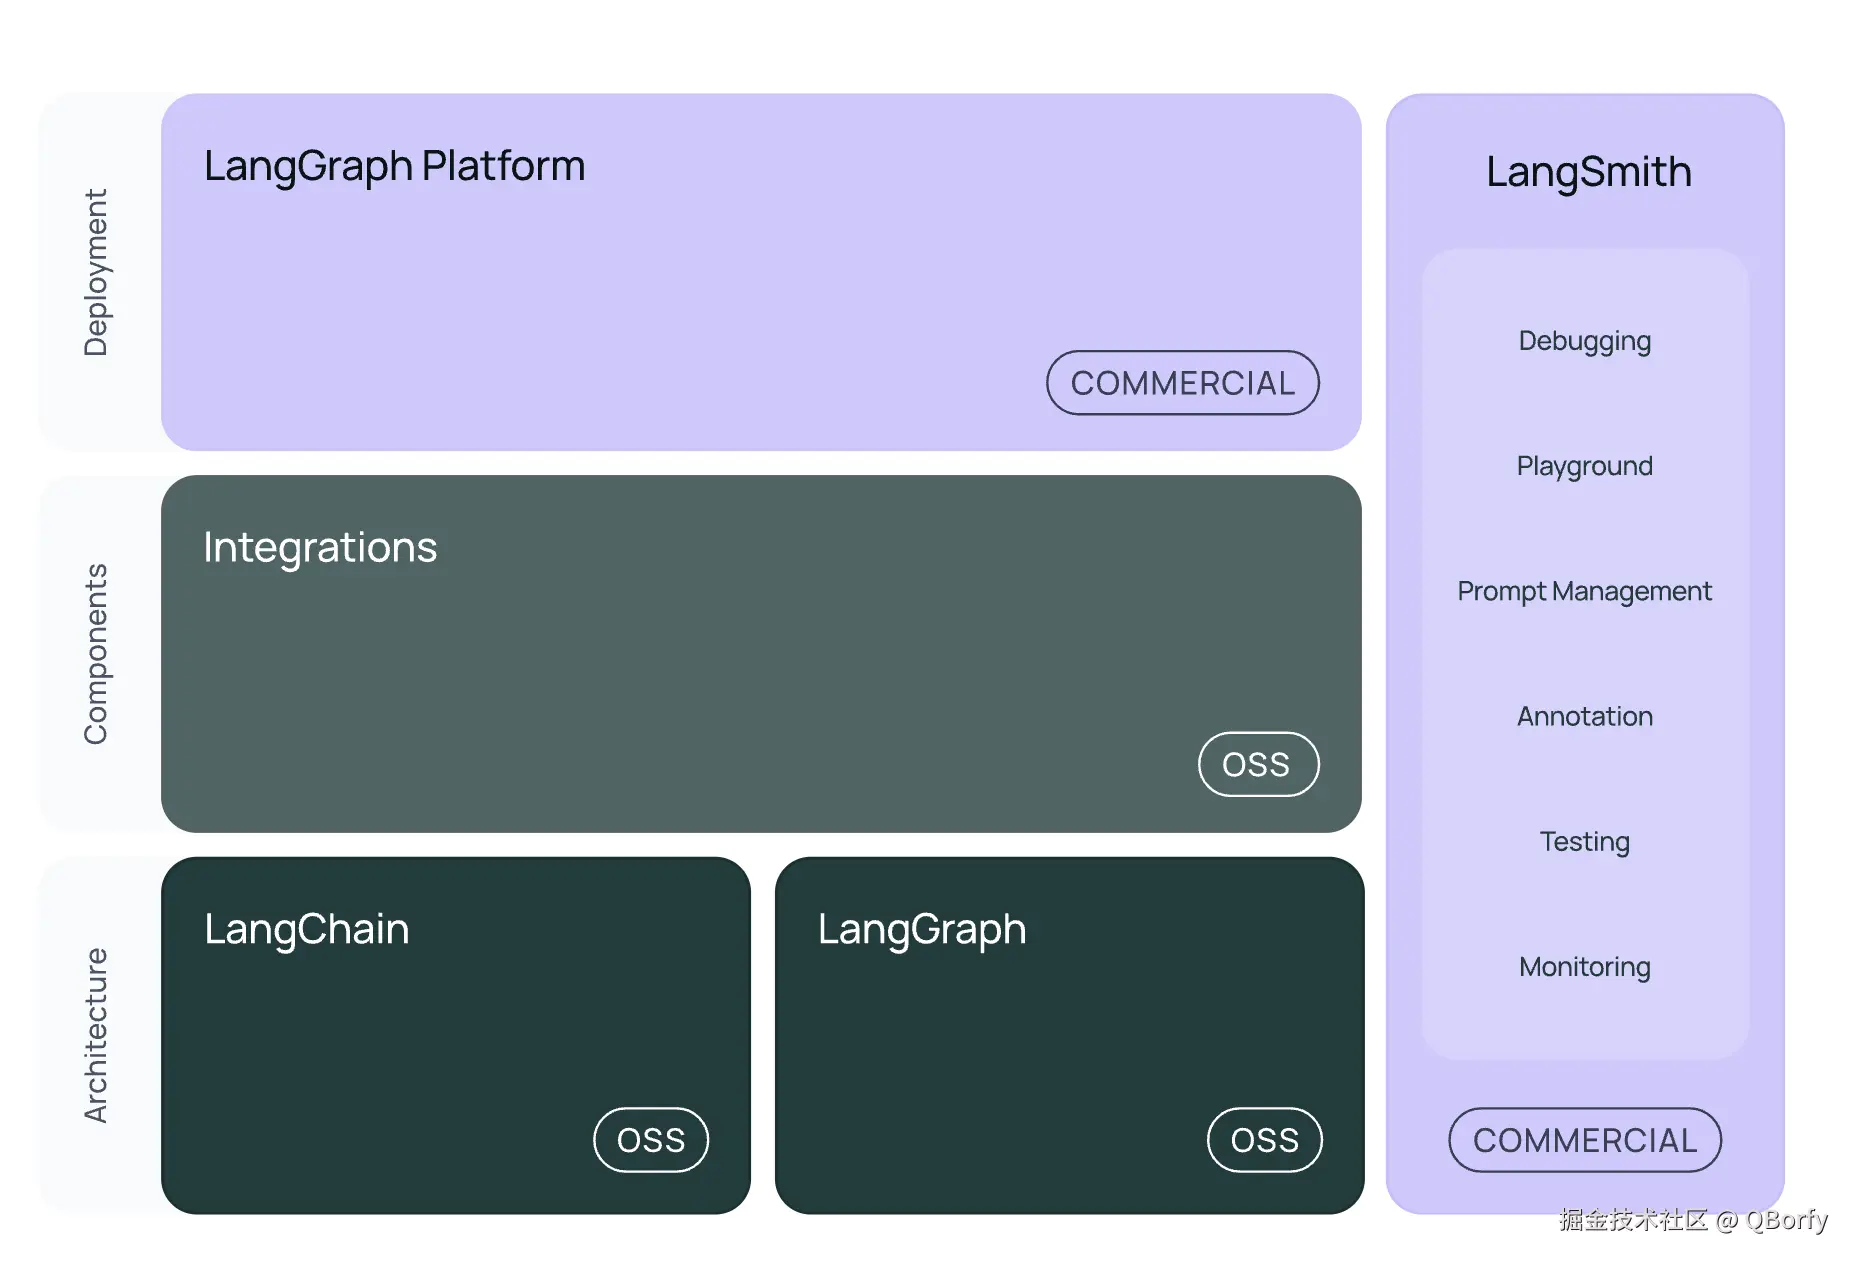Click the COMMERCIAL badge under LangSmith
Screen dimensions: 1860x1266
click(1584, 1140)
